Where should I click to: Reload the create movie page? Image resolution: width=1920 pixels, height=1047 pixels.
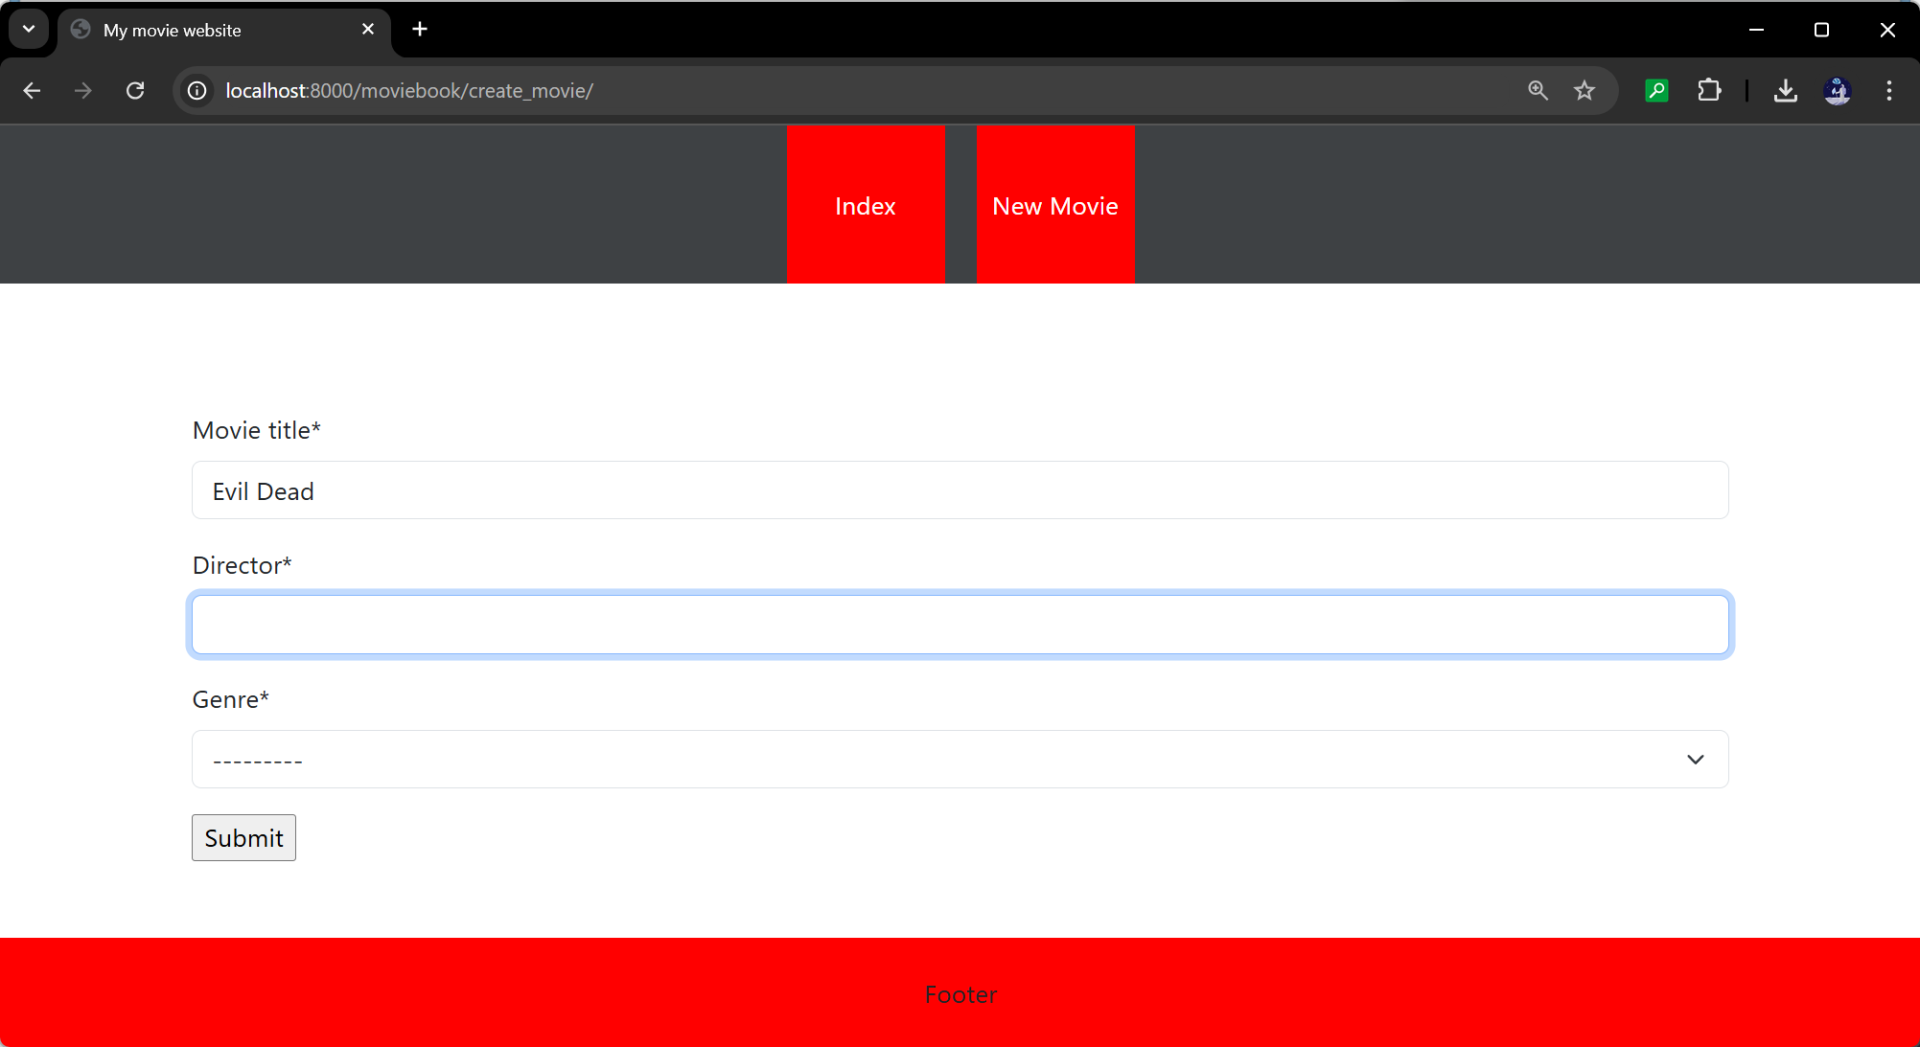click(135, 91)
